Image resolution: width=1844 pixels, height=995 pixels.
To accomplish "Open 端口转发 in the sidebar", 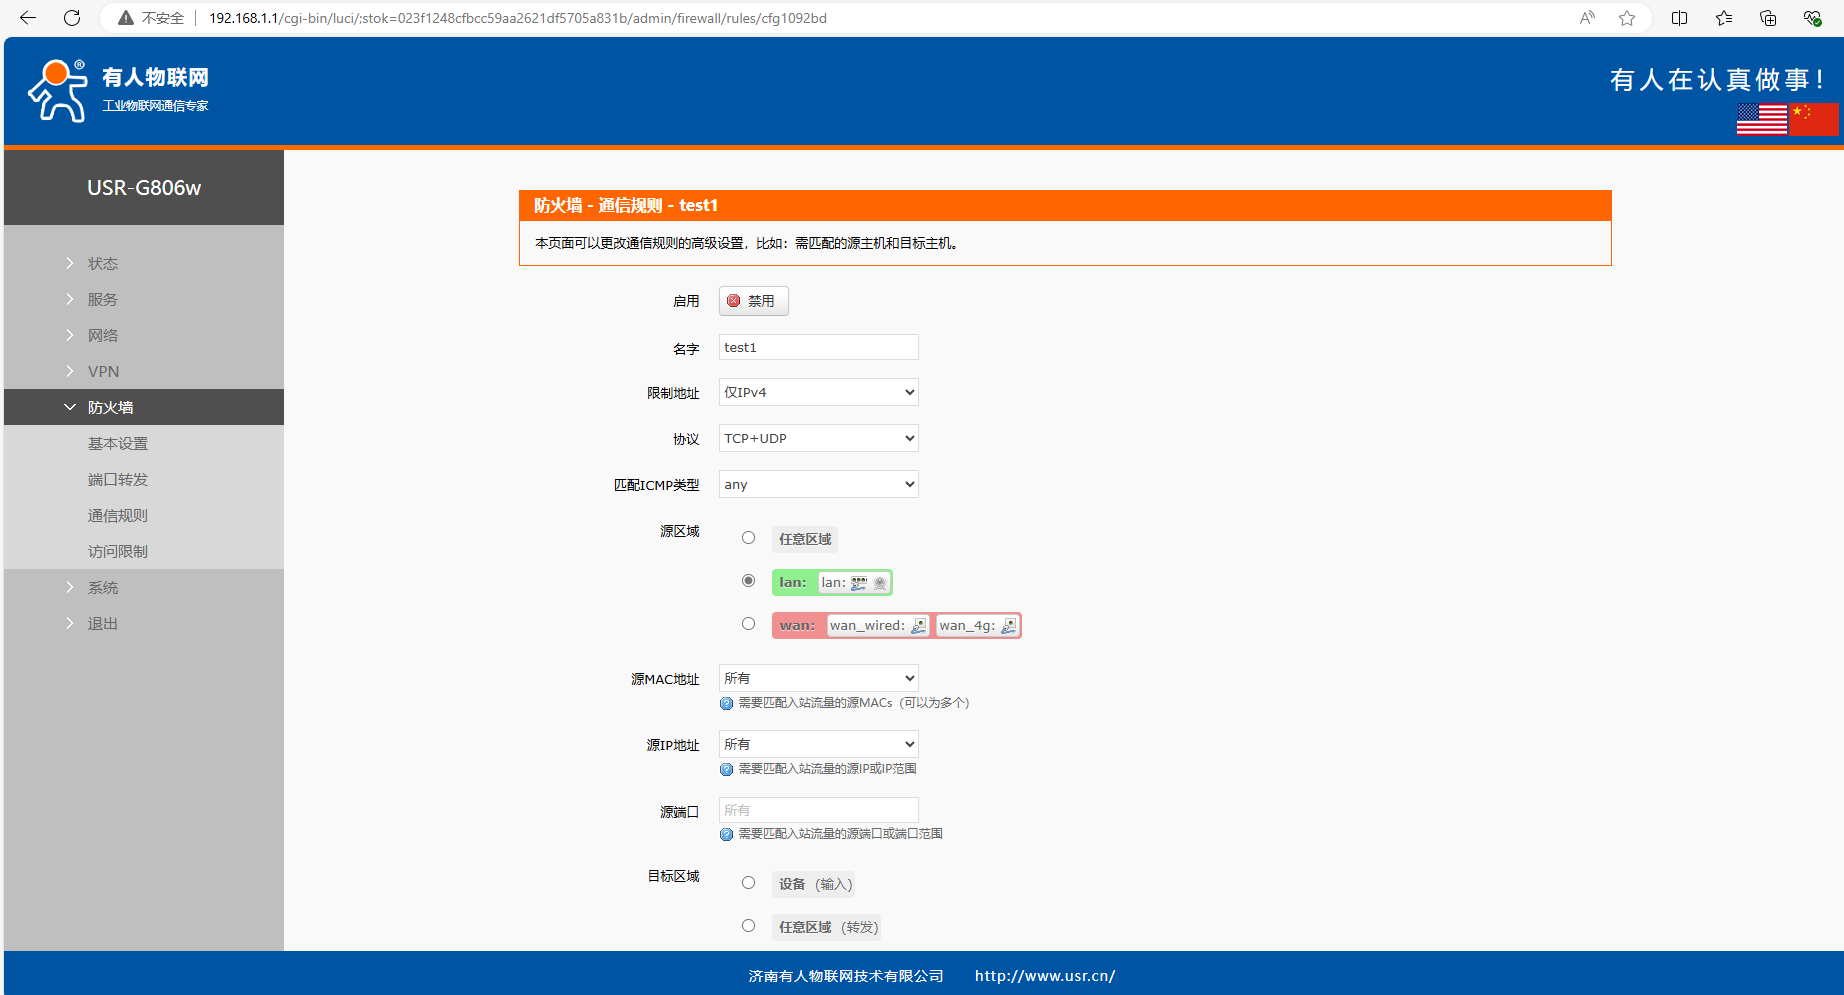I will (118, 479).
